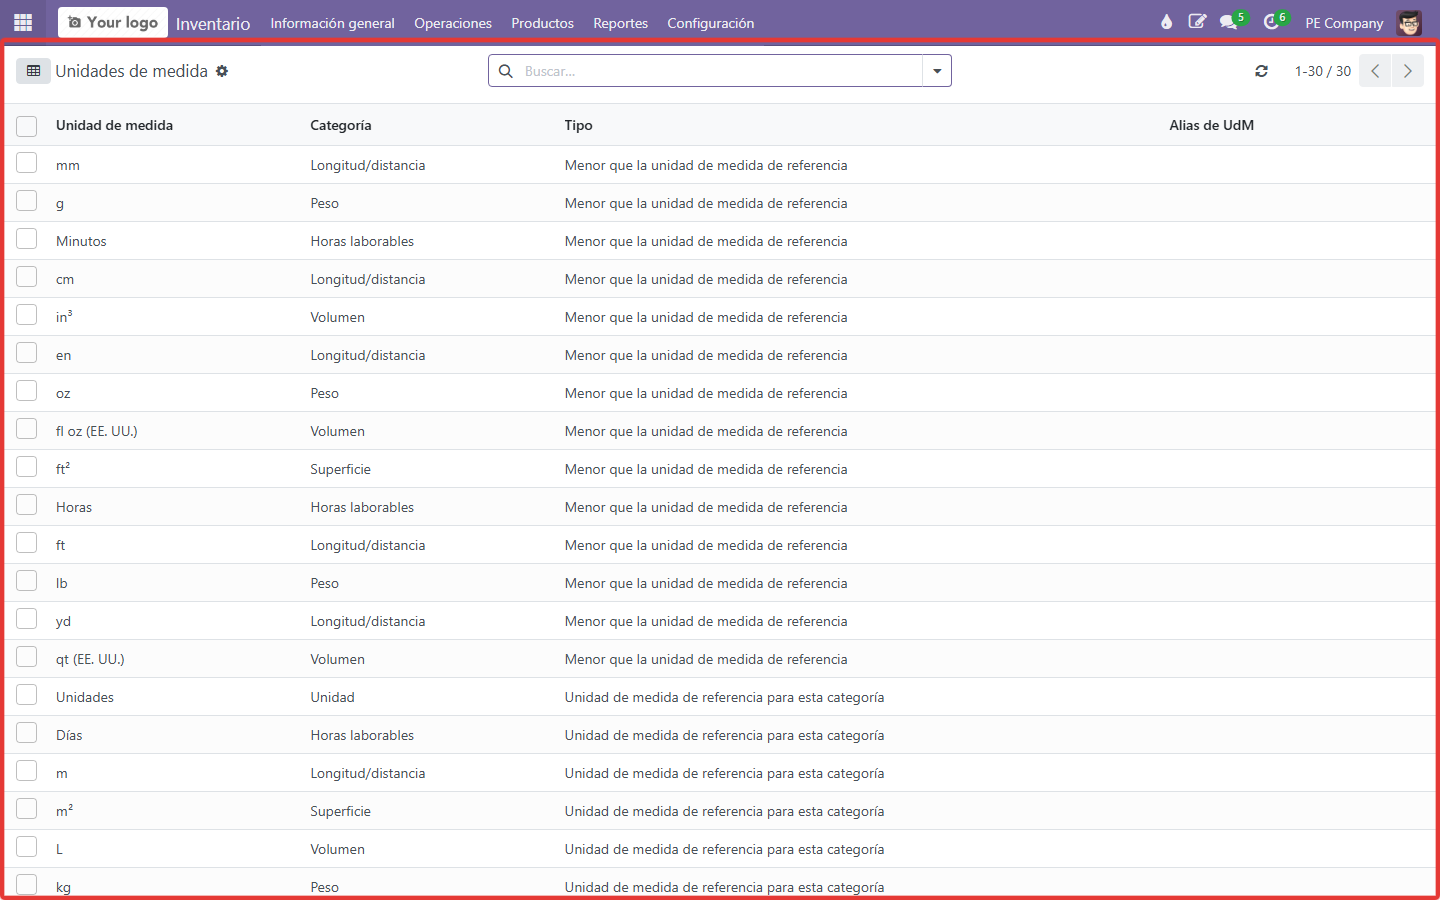The height and width of the screenshot is (900, 1440).
Task: Open the in³ unit record
Action: coord(64,317)
